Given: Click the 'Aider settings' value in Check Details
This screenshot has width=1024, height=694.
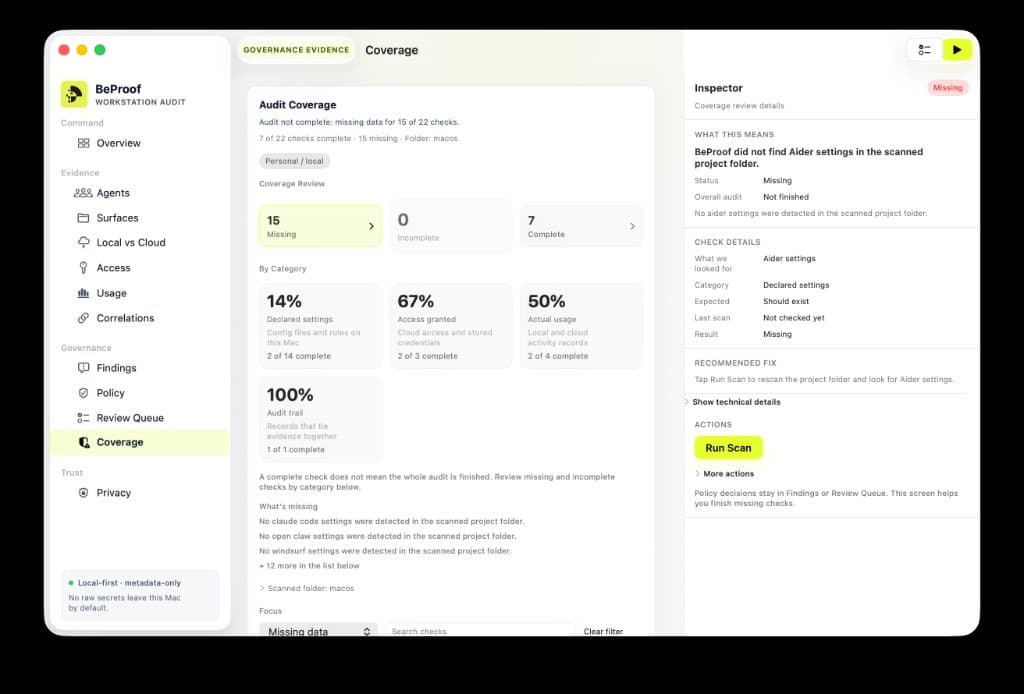Looking at the screenshot, I should pos(789,259).
